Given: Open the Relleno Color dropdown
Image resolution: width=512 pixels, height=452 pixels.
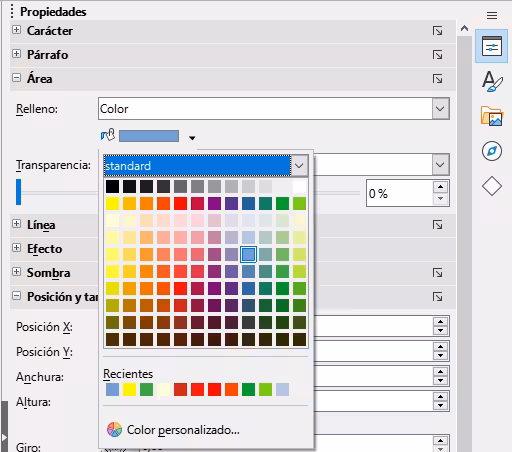Looking at the screenshot, I should 440,109.
